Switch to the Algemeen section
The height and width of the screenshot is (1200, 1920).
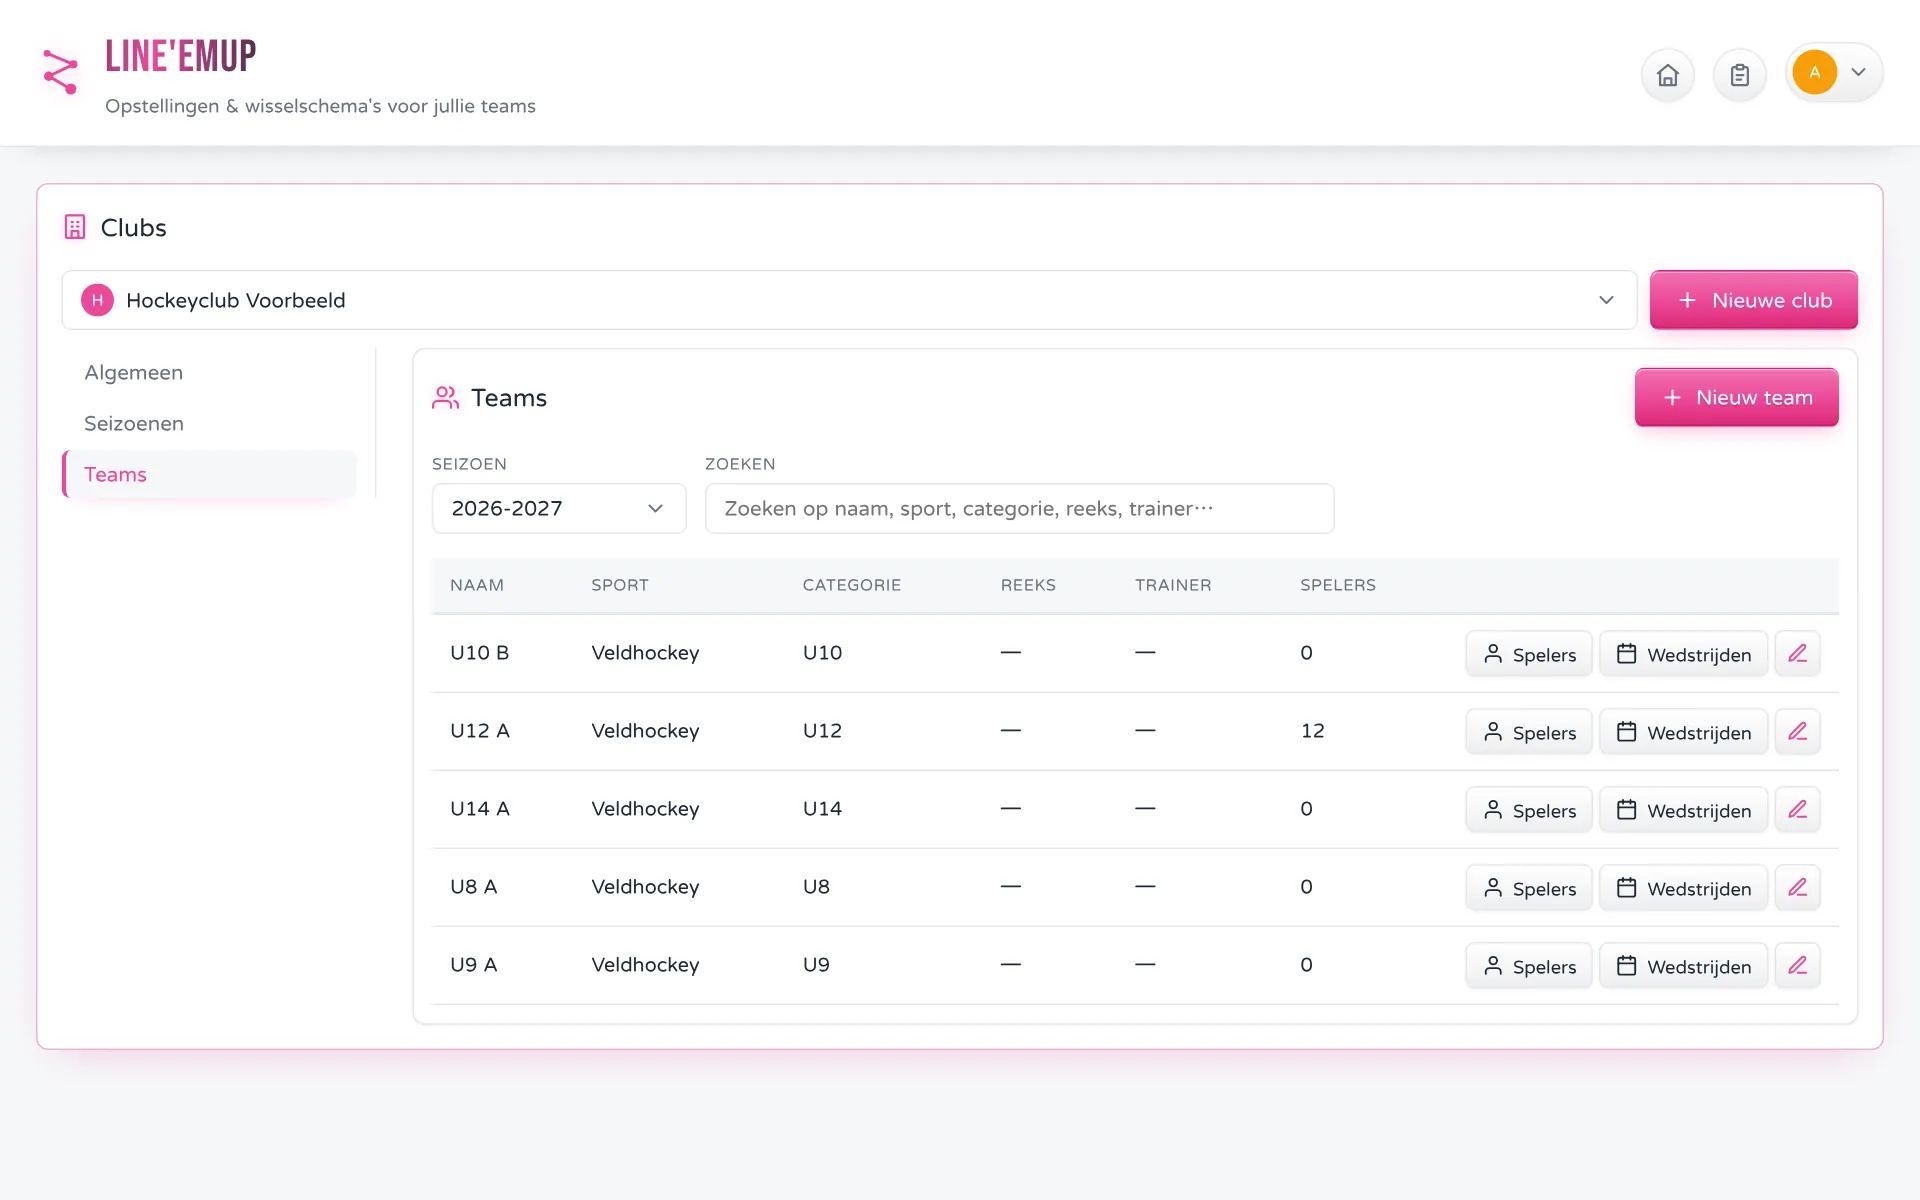pos(209,372)
